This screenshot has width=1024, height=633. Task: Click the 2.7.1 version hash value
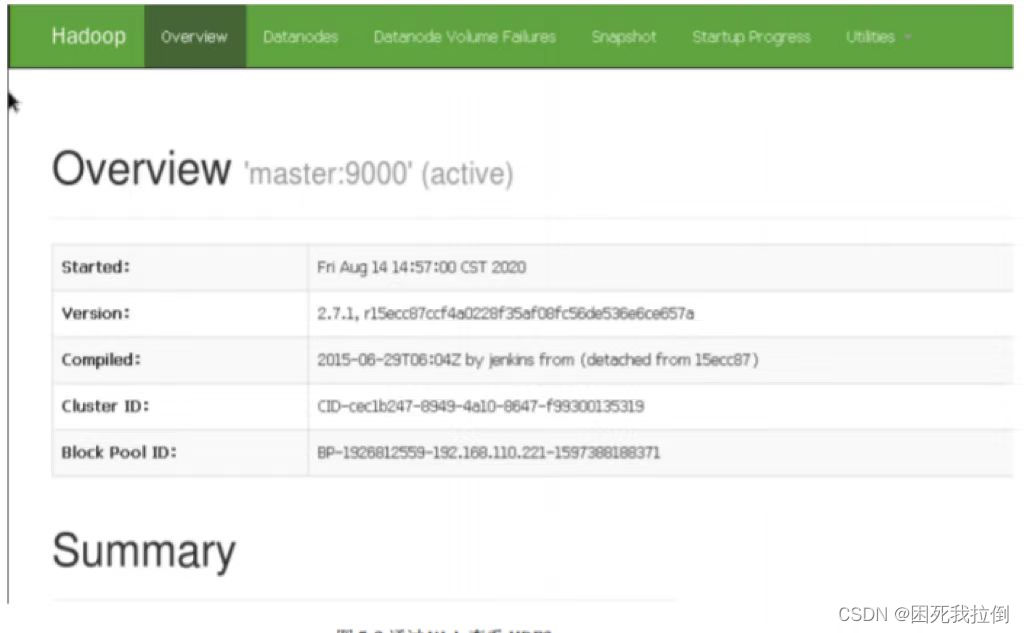505,314
